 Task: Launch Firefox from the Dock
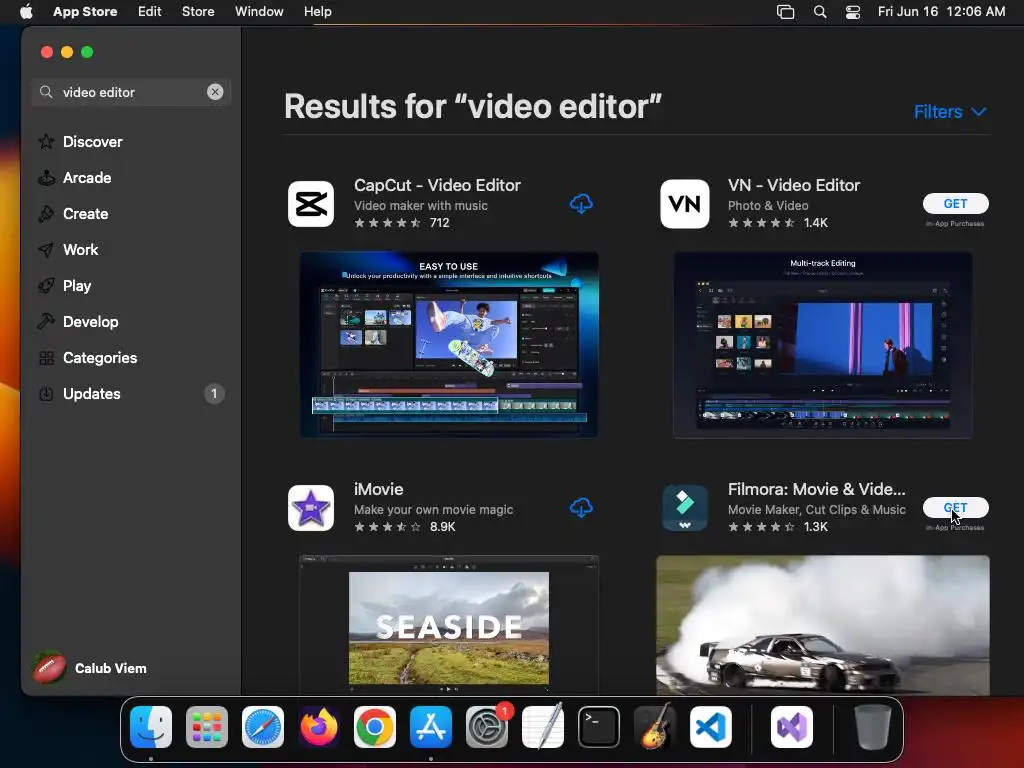(x=319, y=727)
